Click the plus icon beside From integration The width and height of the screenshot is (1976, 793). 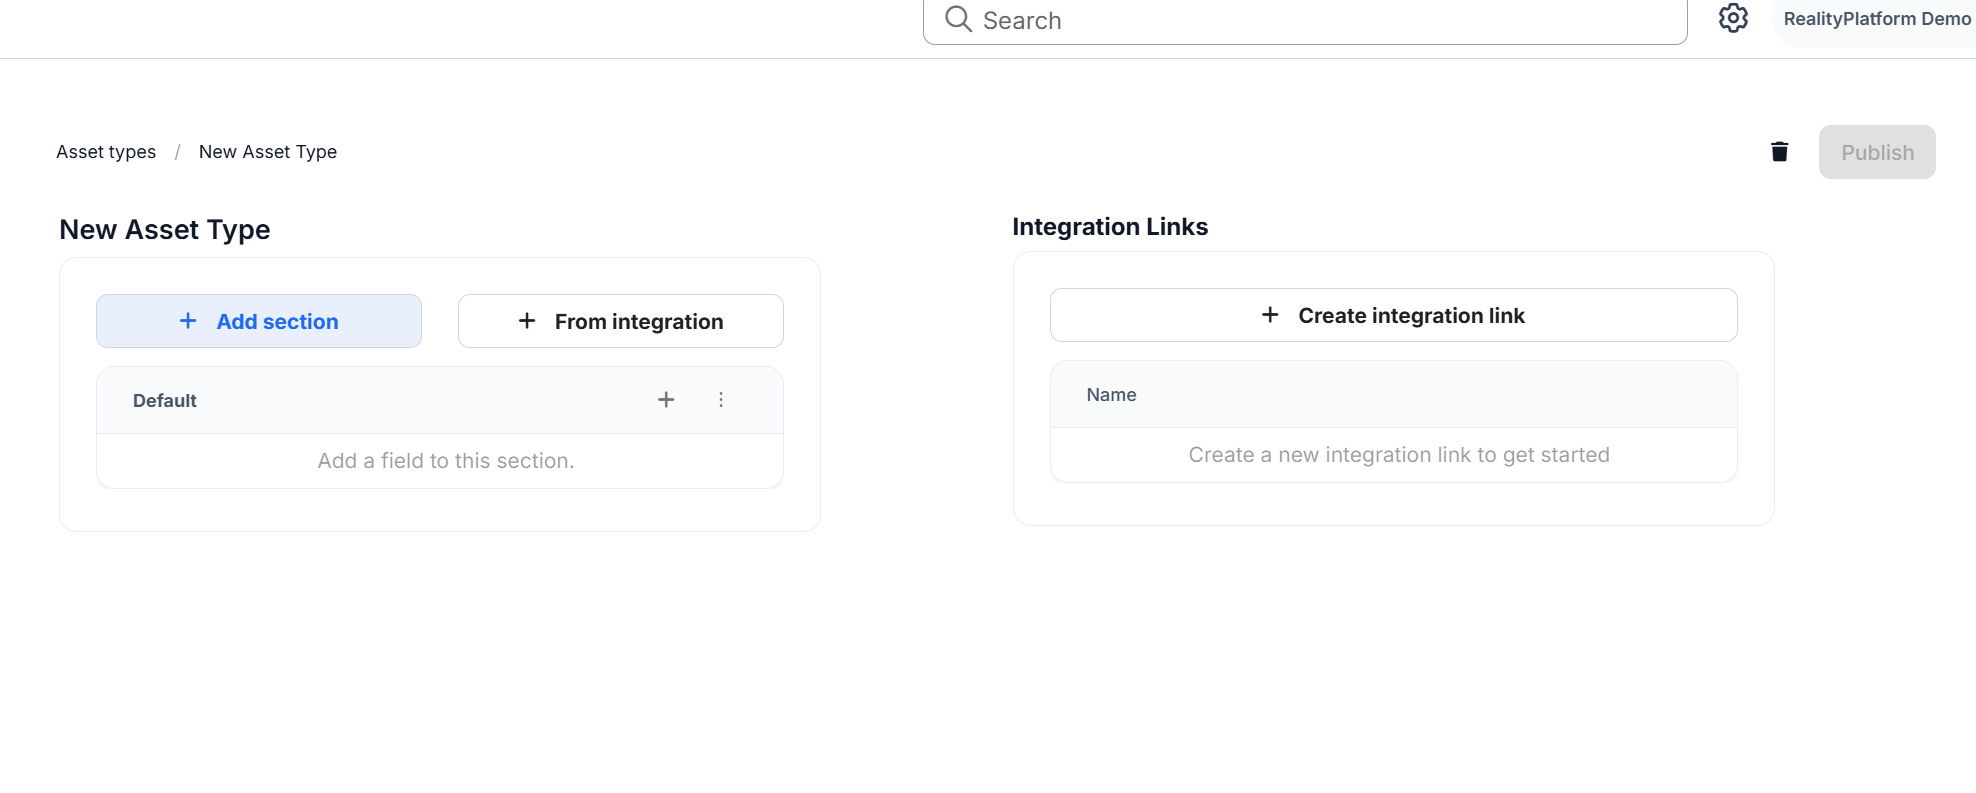click(x=527, y=321)
